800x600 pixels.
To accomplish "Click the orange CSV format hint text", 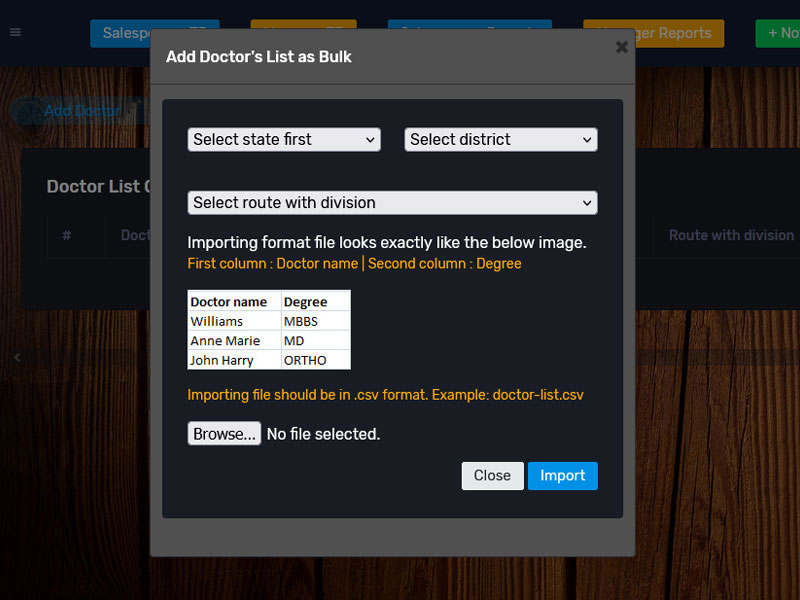I will [x=385, y=395].
